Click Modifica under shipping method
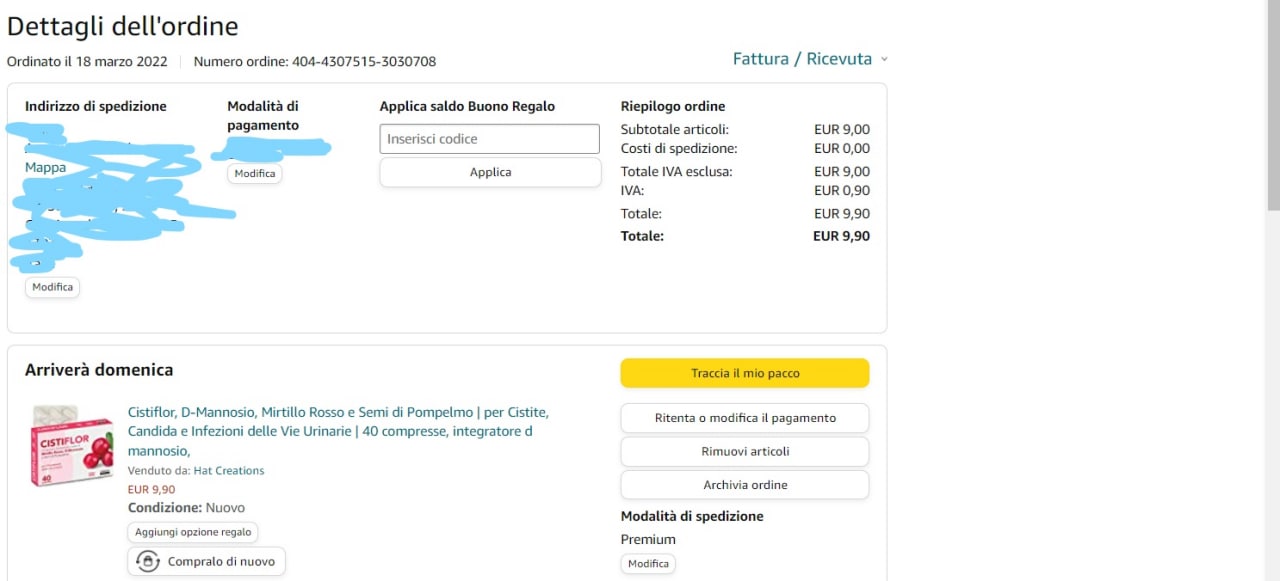Image resolution: width=1280 pixels, height=581 pixels. click(x=648, y=564)
